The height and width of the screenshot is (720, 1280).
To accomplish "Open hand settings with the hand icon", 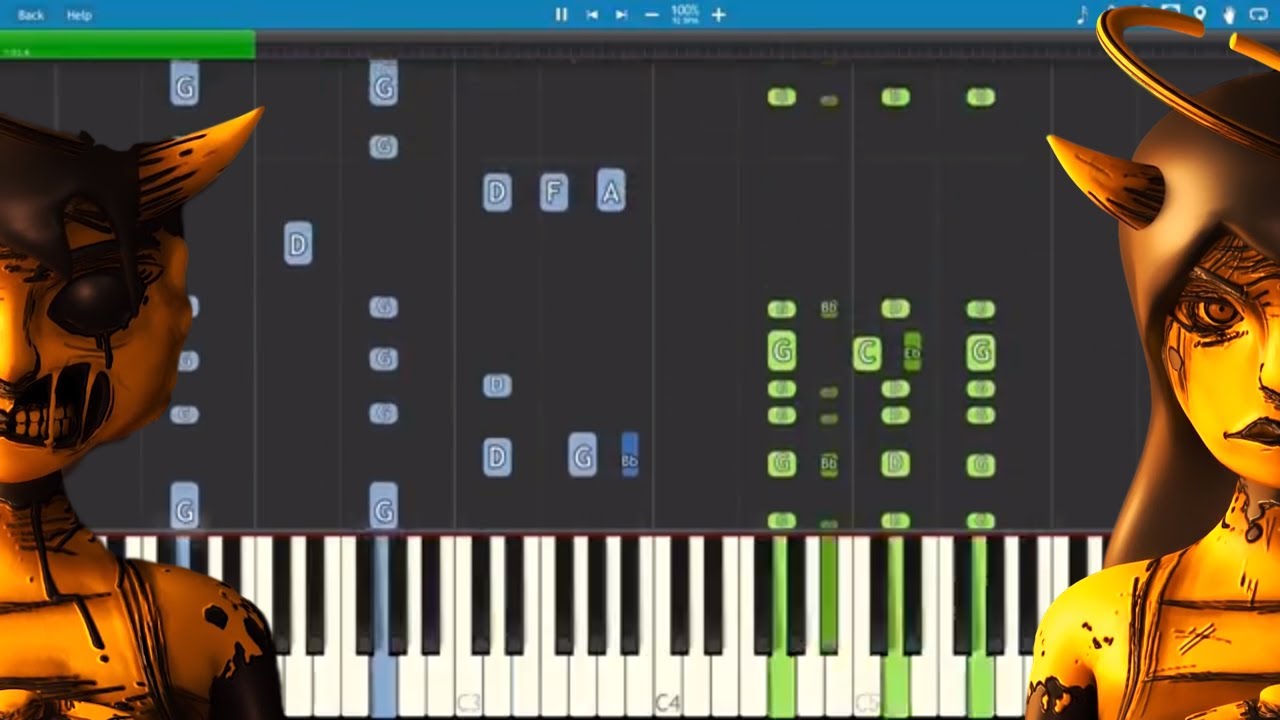I will (x=1229, y=14).
